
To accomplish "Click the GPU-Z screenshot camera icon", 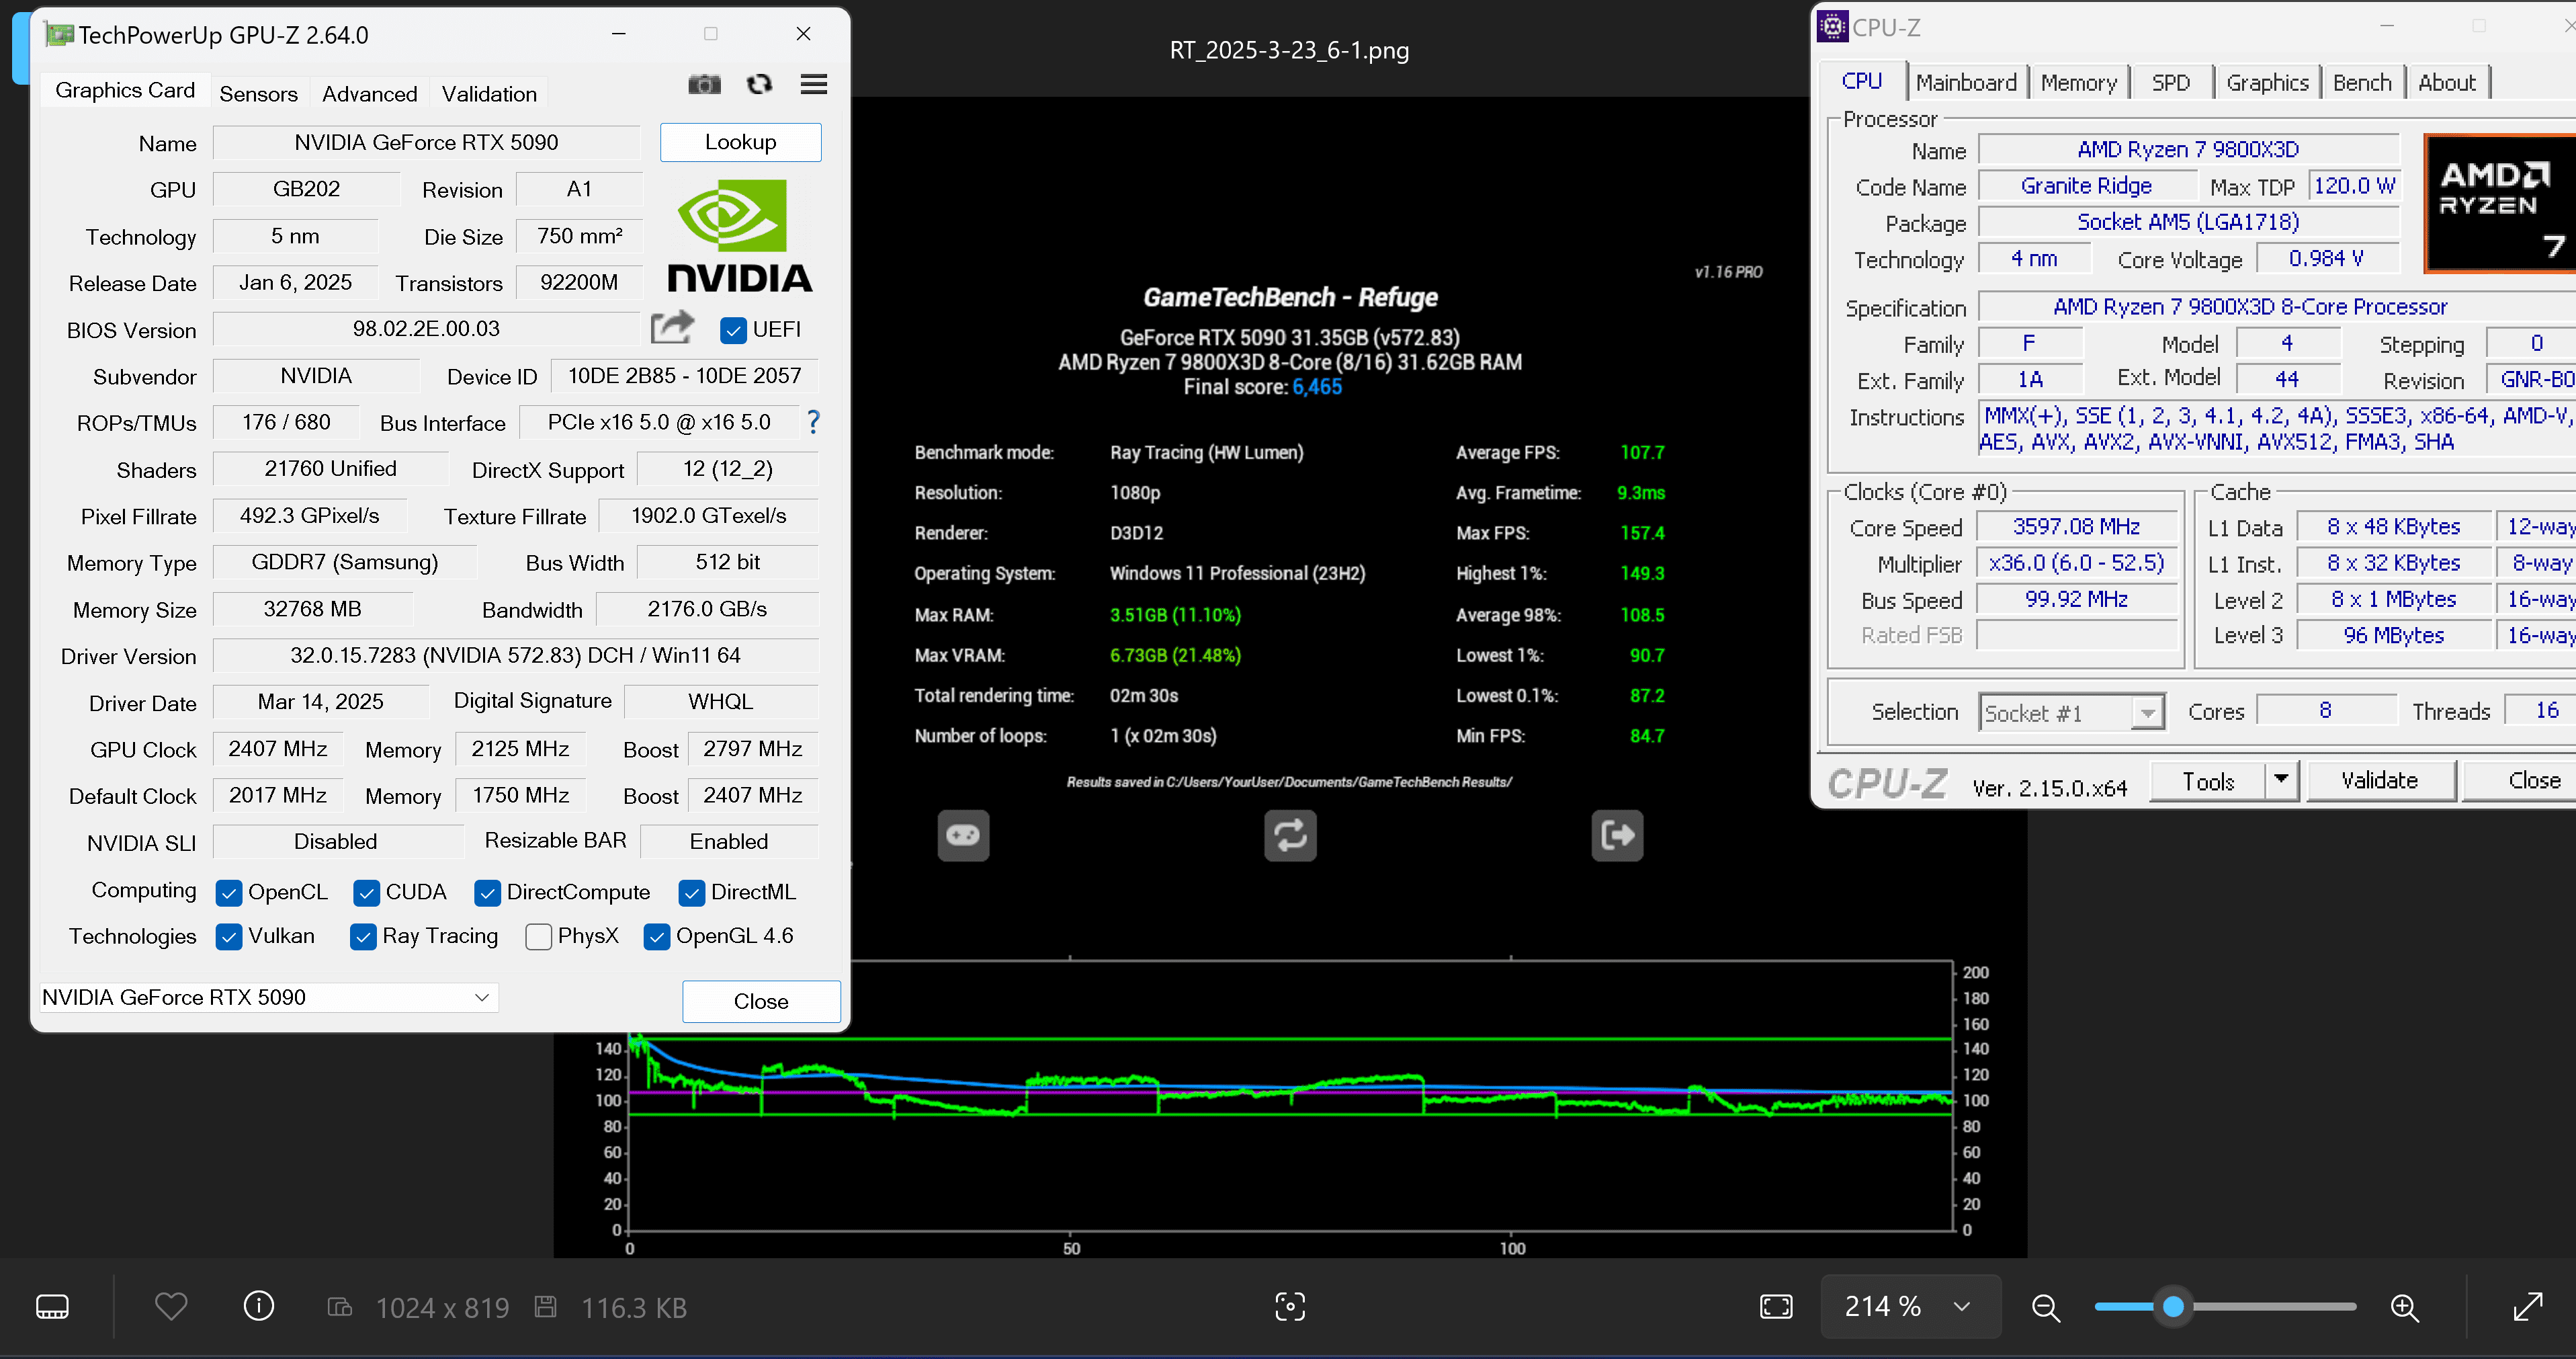I will [704, 85].
